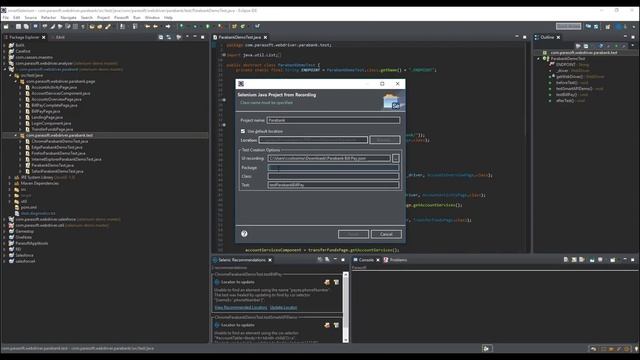Screen dimensions: 640x360
Task: Select SafariParabankDemoTest.java in Package Explorer
Action: tap(57, 171)
